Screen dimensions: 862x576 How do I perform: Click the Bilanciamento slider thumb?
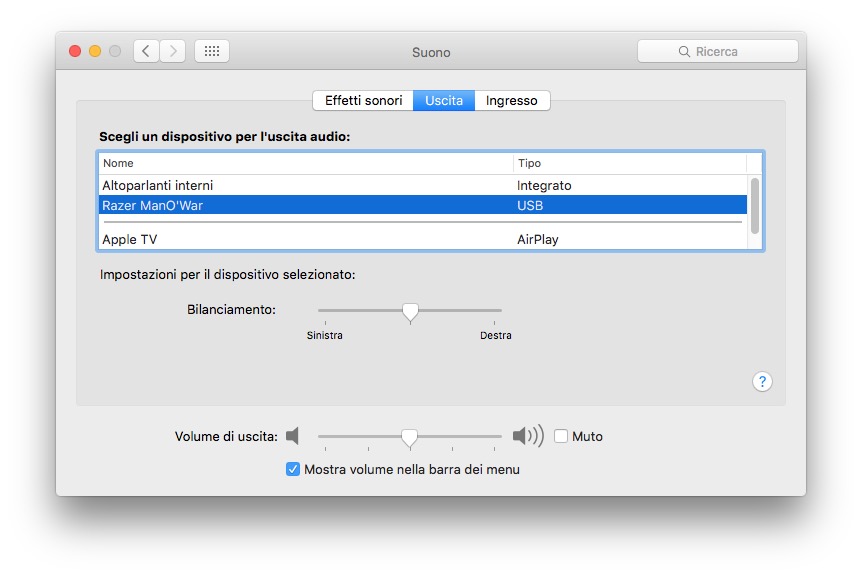point(410,312)
